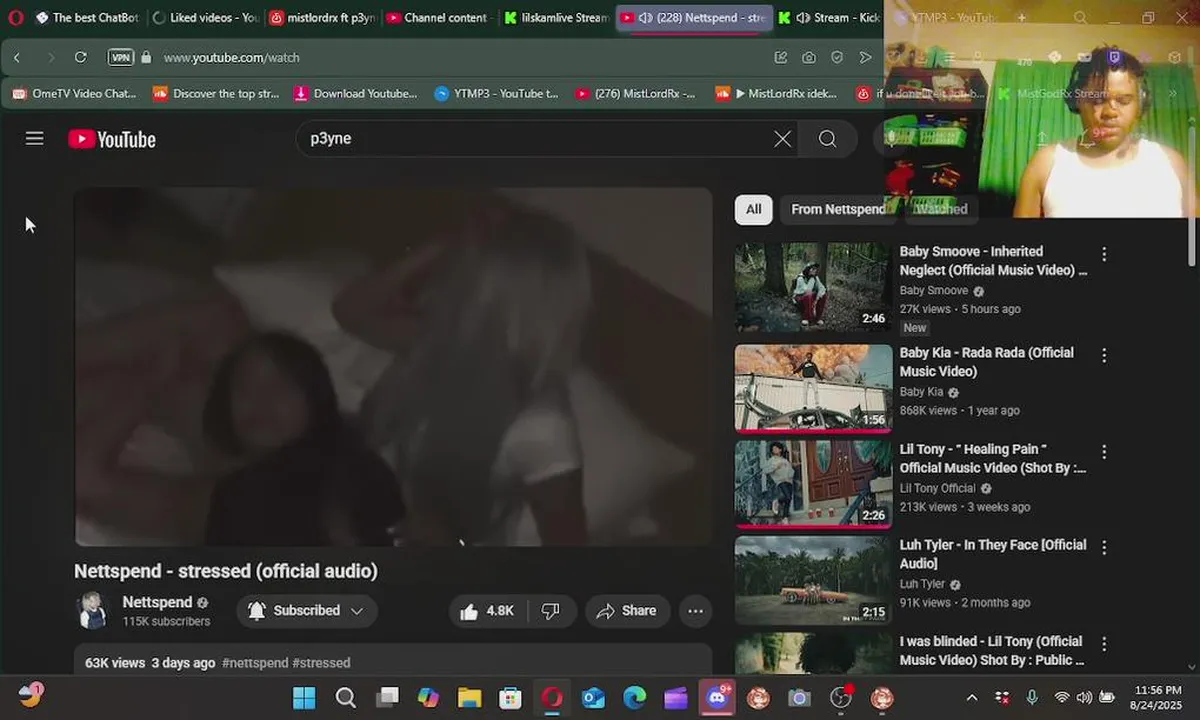Image resolution: width=1200 pixels, height=720 pixels.
Task: Share the stressed video
Action: tap(627, 611)
